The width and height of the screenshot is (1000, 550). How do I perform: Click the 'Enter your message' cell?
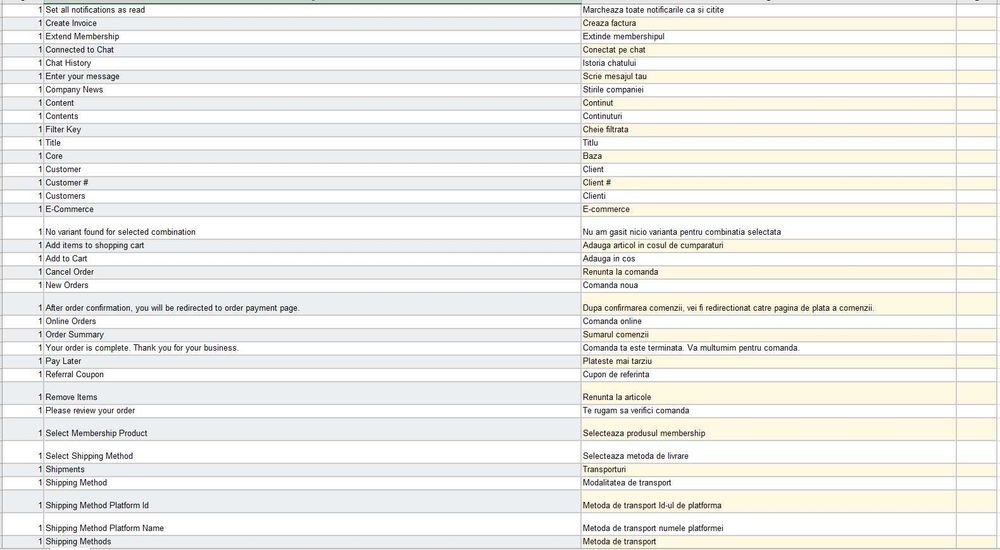tap(312, 77)
